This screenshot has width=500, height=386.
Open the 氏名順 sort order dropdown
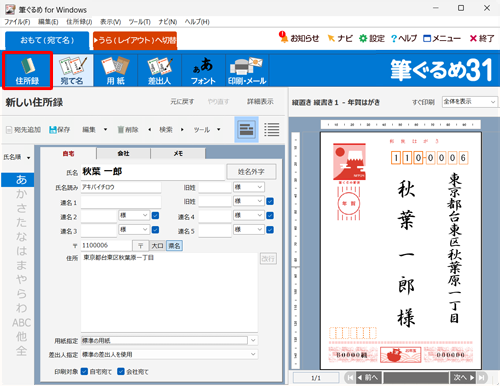17,157
